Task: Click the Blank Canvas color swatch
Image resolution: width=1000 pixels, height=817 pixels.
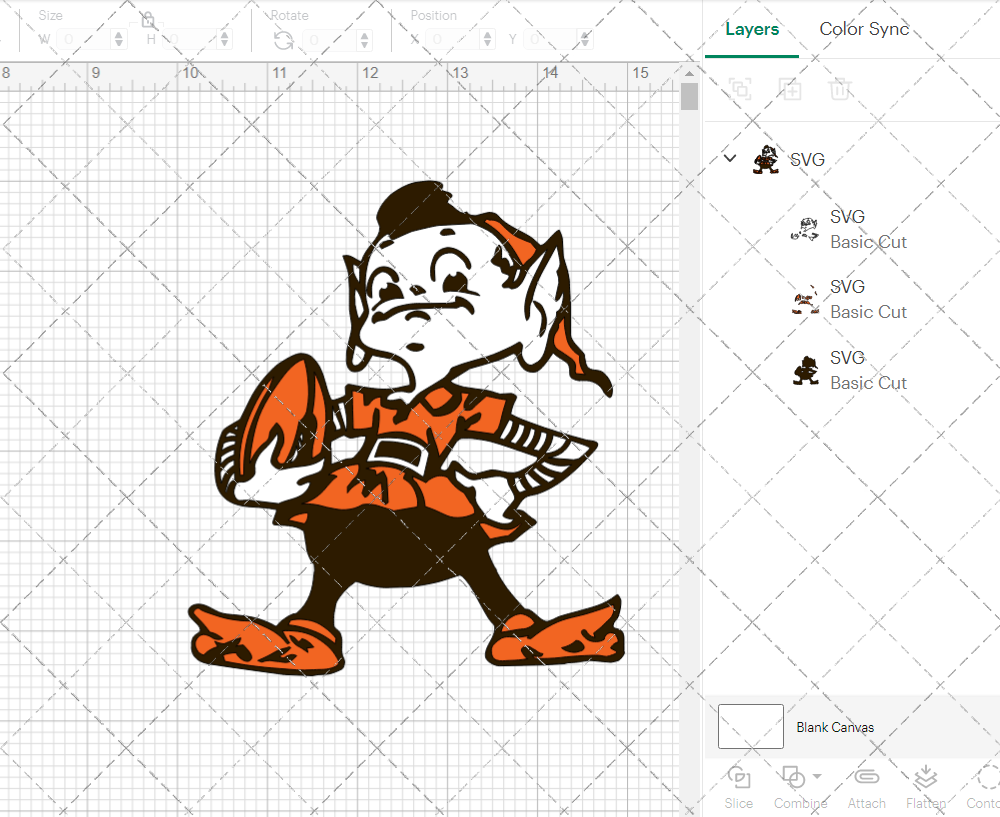Action: point(751,727)
